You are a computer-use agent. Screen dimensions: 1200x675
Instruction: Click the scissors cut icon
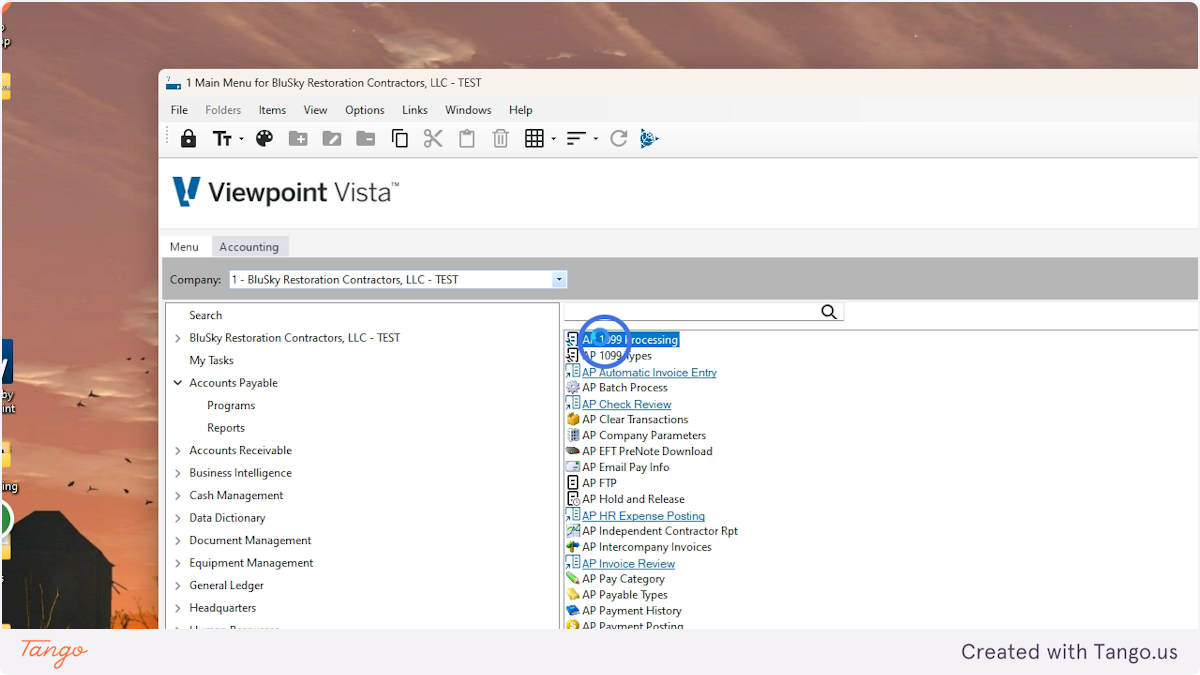(433, 139)
